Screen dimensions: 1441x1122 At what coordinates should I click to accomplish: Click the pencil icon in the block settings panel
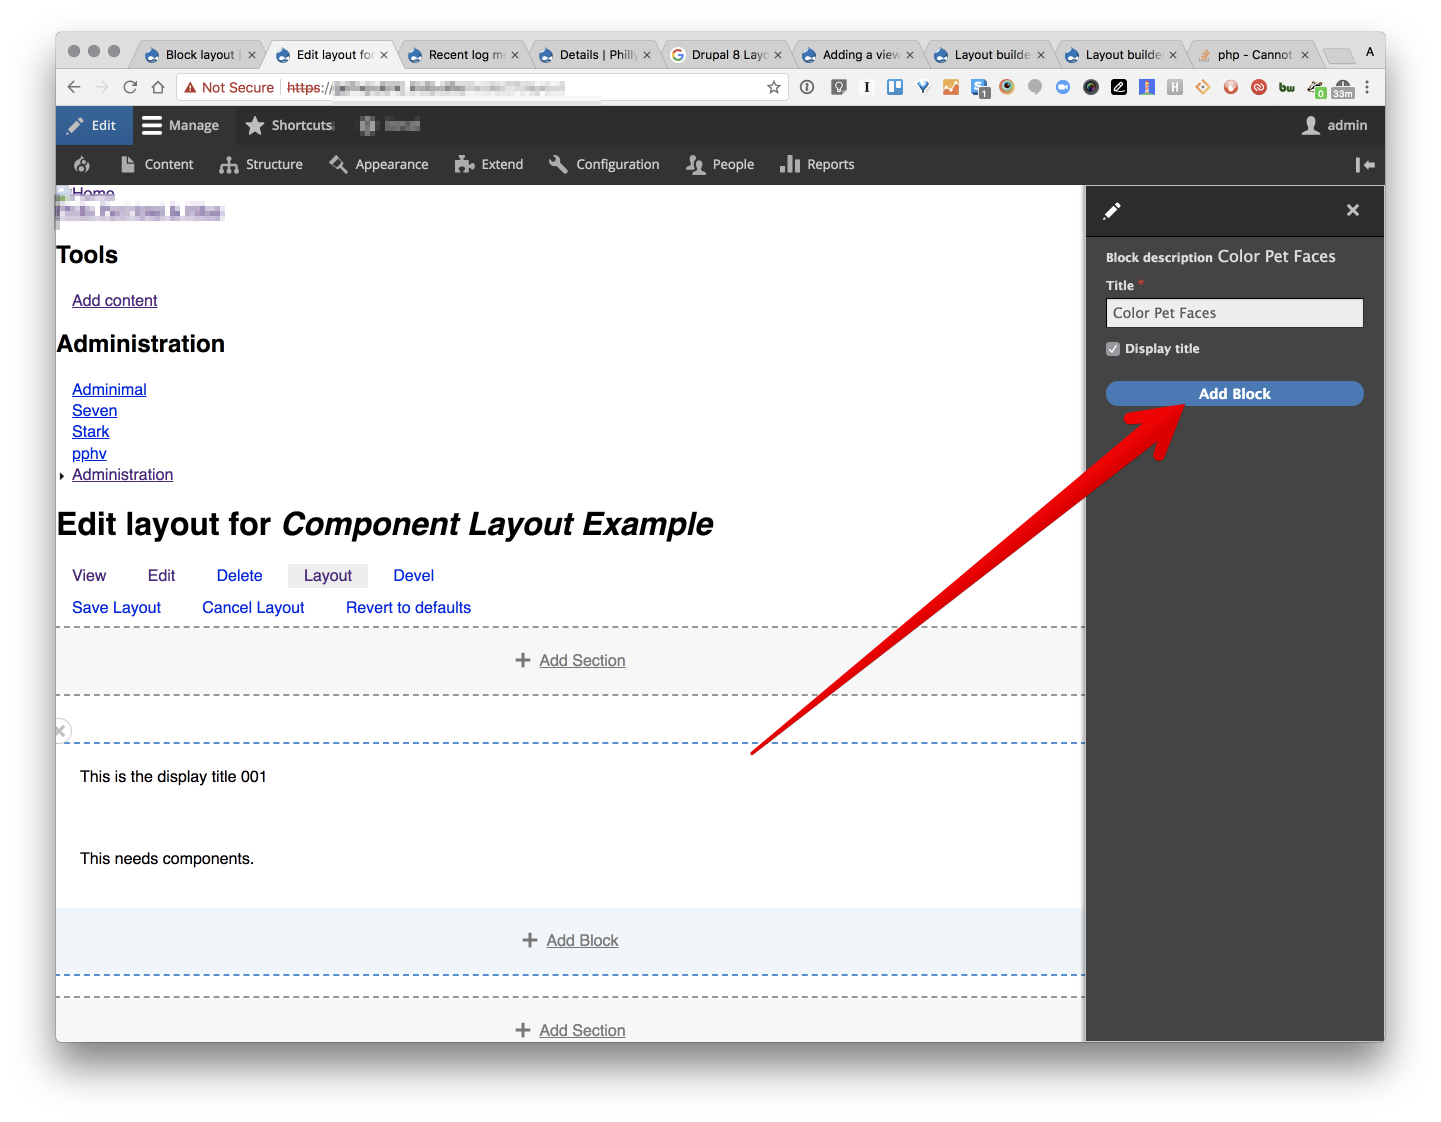(1112, 211)
